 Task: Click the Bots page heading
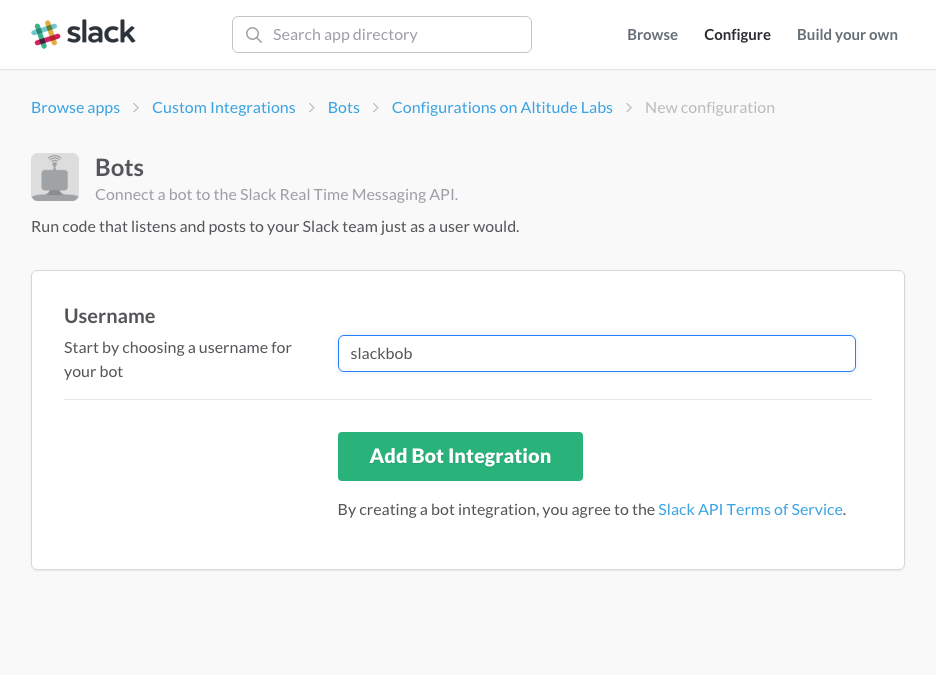coord(120,167)
